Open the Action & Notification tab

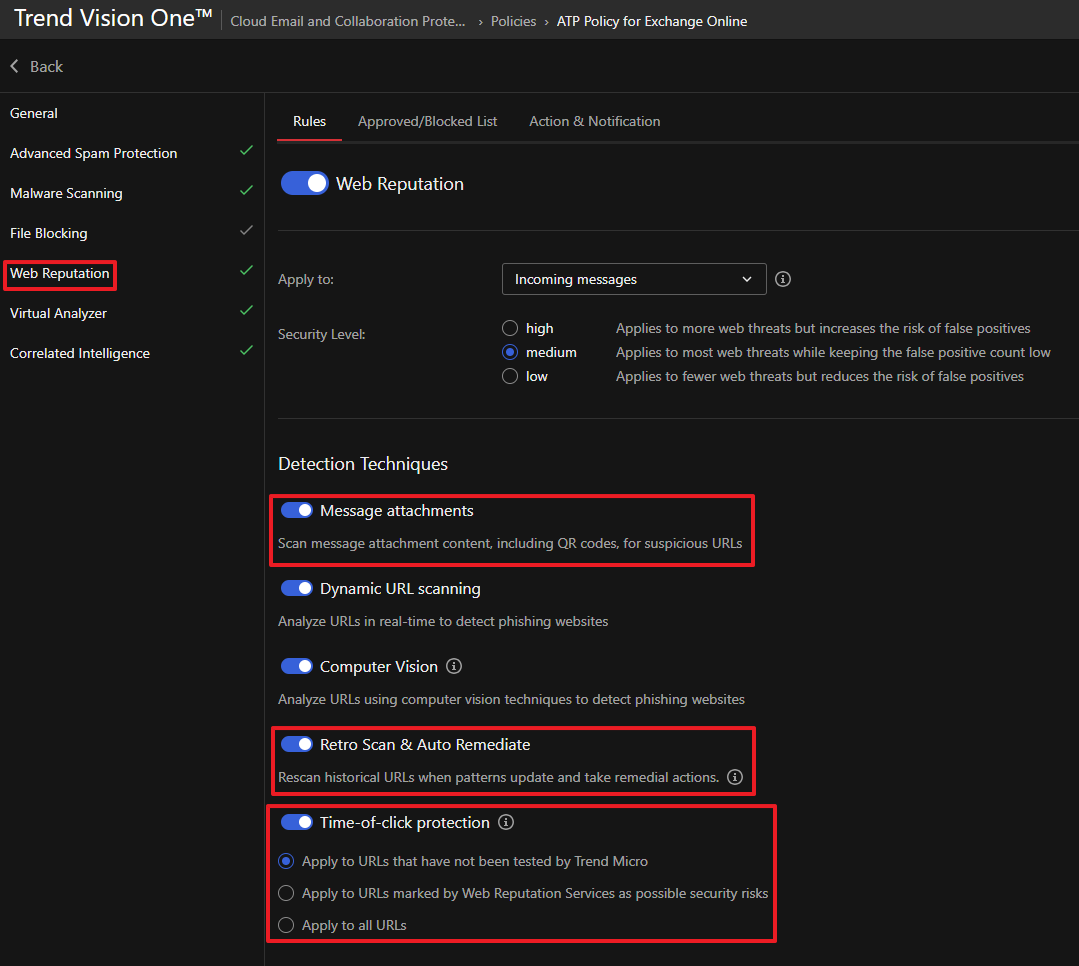point(594,121)
